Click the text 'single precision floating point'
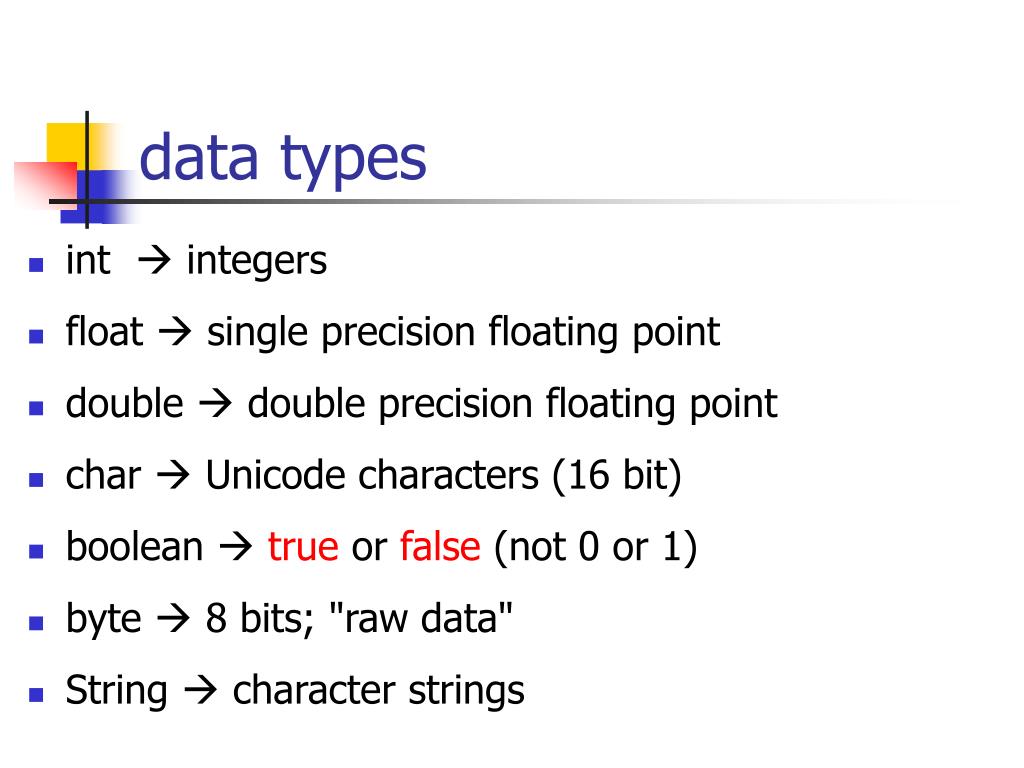This screenshot has width=1024, height=768. [x=464, y=333]
